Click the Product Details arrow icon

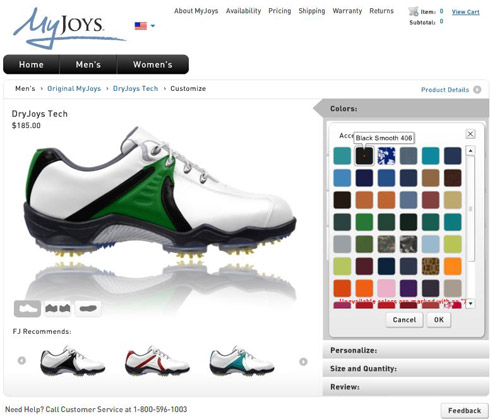point(477,90)
